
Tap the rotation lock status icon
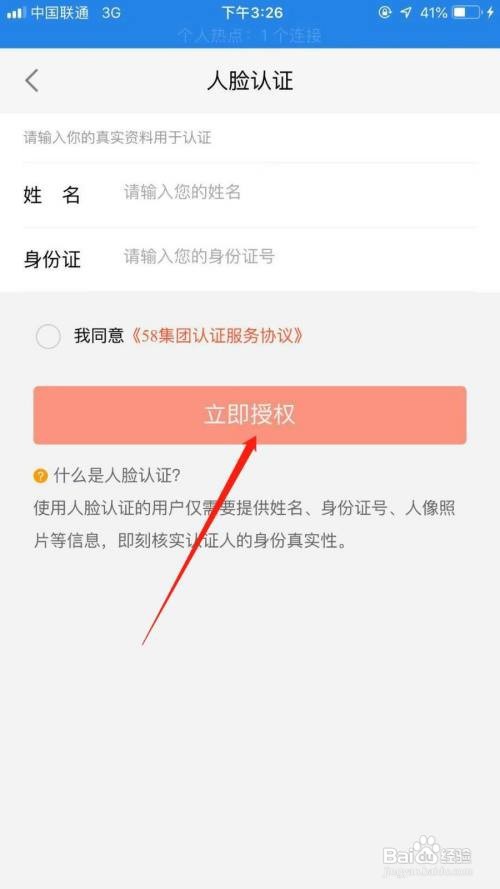(385, 12)
